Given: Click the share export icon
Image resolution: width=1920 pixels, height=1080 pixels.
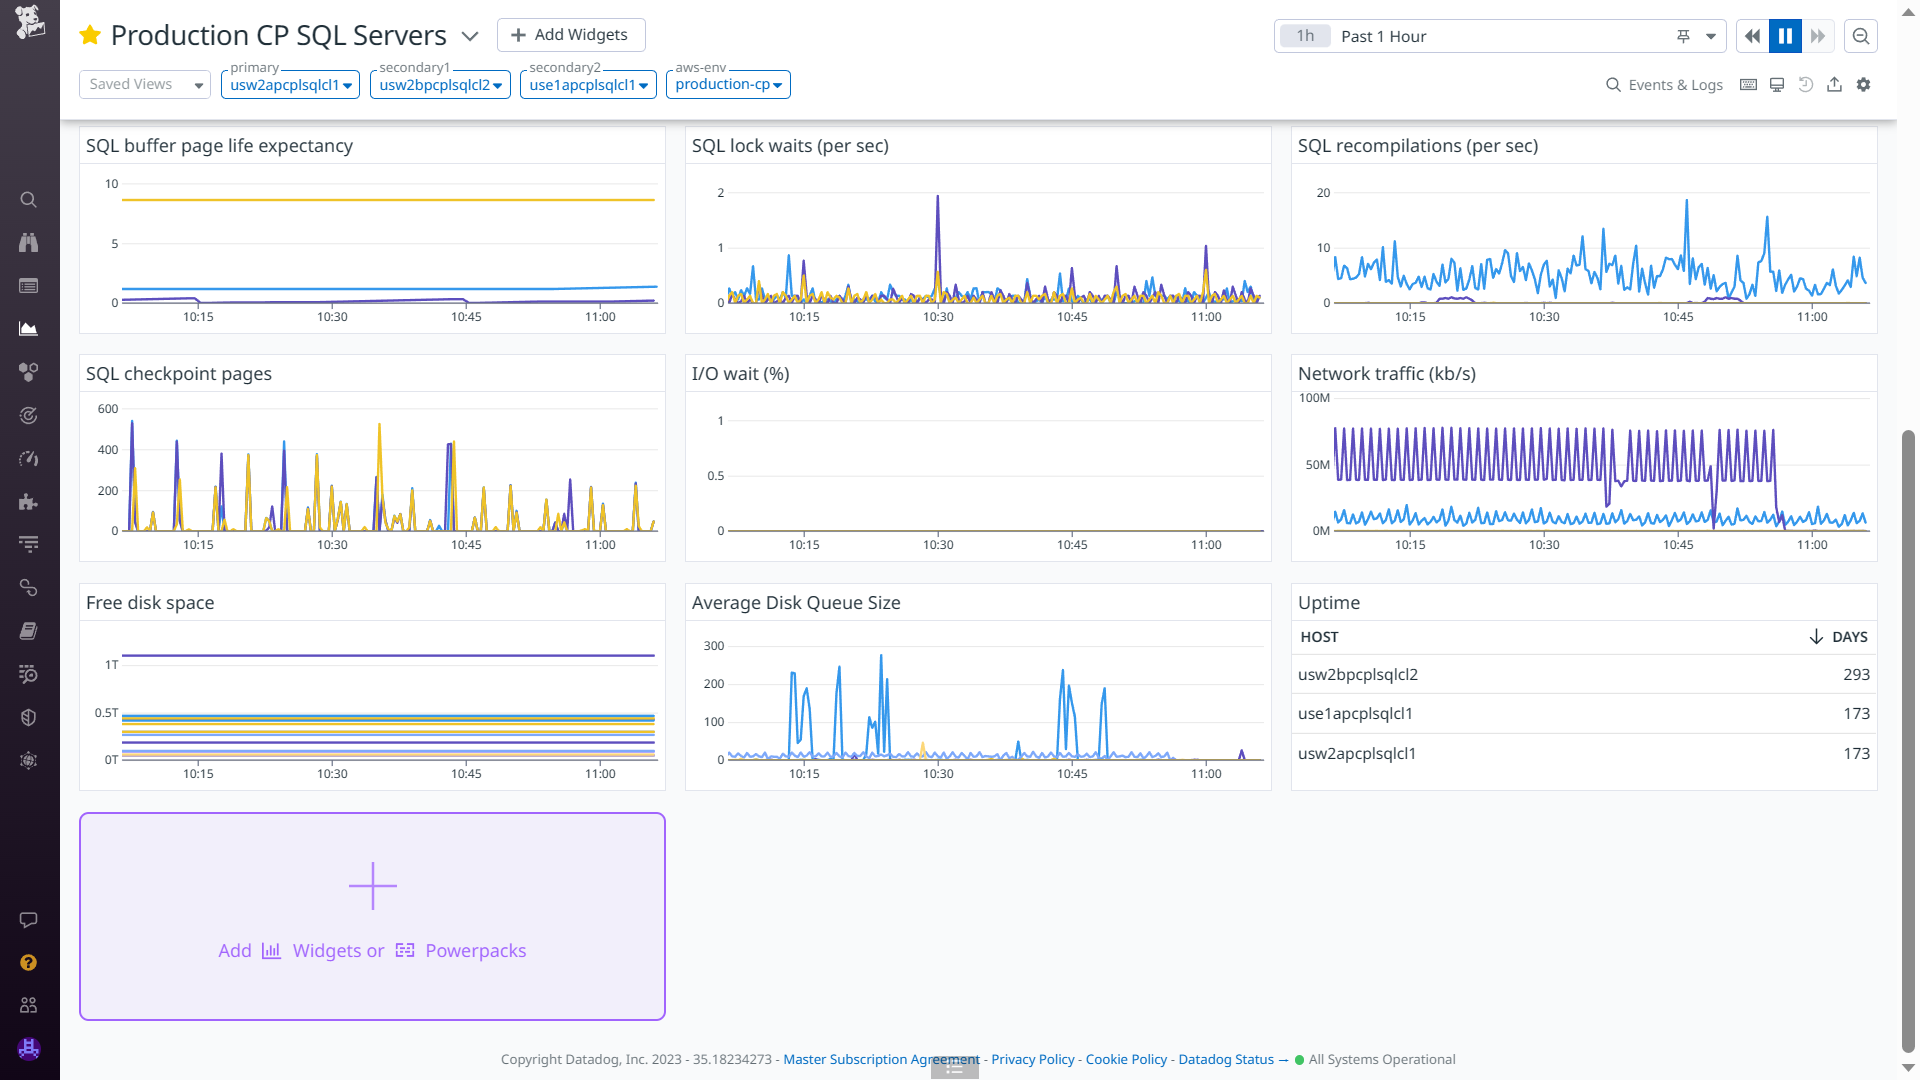Looking at the screenshot, I should (1834, 85).
